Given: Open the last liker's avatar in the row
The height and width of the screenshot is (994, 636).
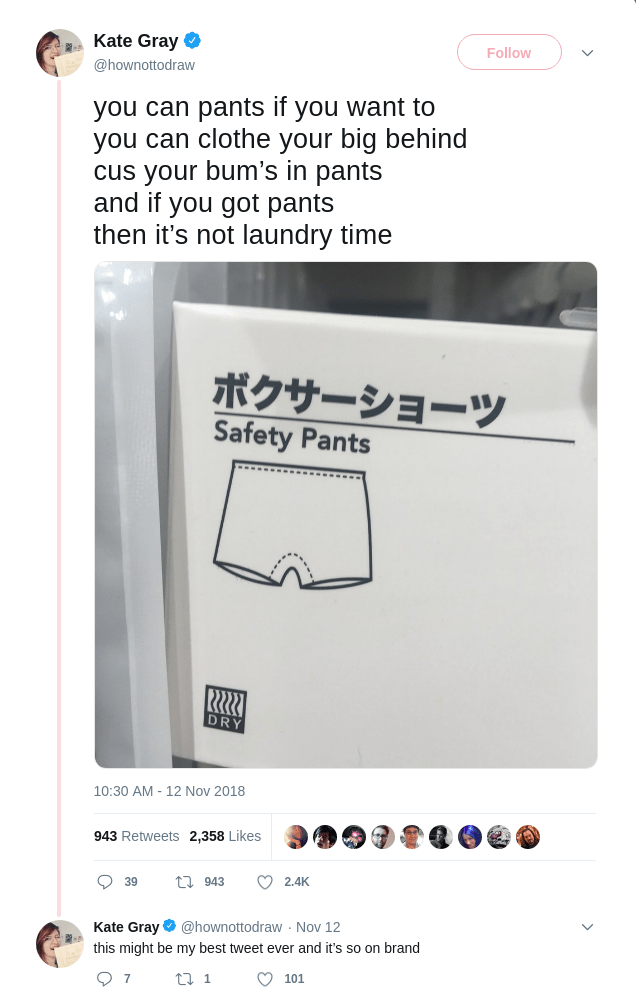Looking at the screenshot, I should tap(528, 837).
